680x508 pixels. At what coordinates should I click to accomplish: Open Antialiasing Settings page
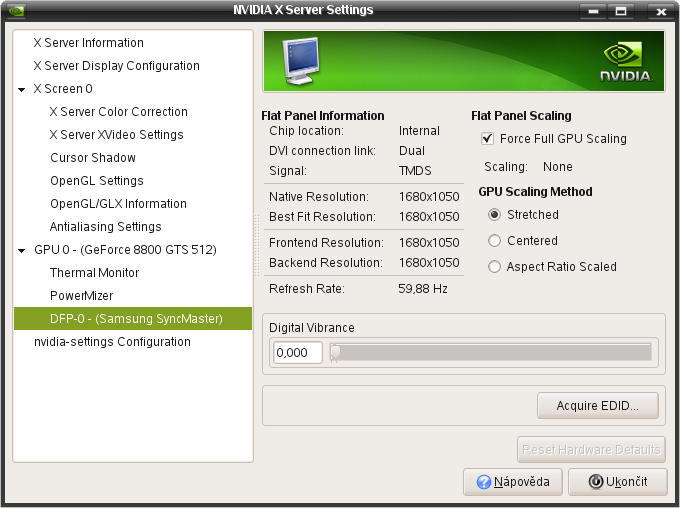(105, 226)
